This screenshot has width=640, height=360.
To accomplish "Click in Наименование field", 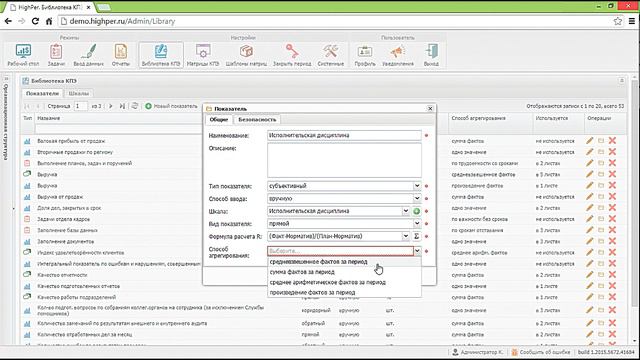I will [x=344, y=135].
